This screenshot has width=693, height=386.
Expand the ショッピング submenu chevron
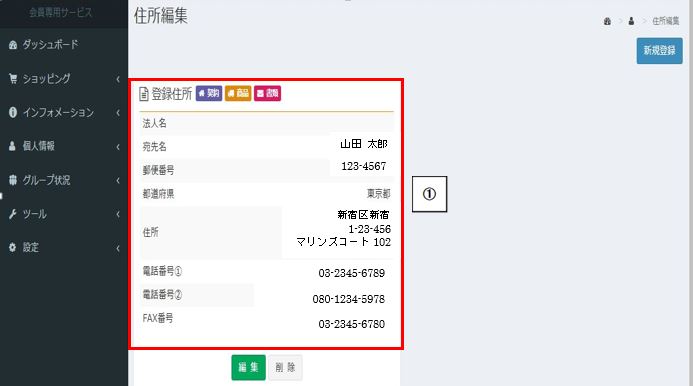tap(118, 79)
